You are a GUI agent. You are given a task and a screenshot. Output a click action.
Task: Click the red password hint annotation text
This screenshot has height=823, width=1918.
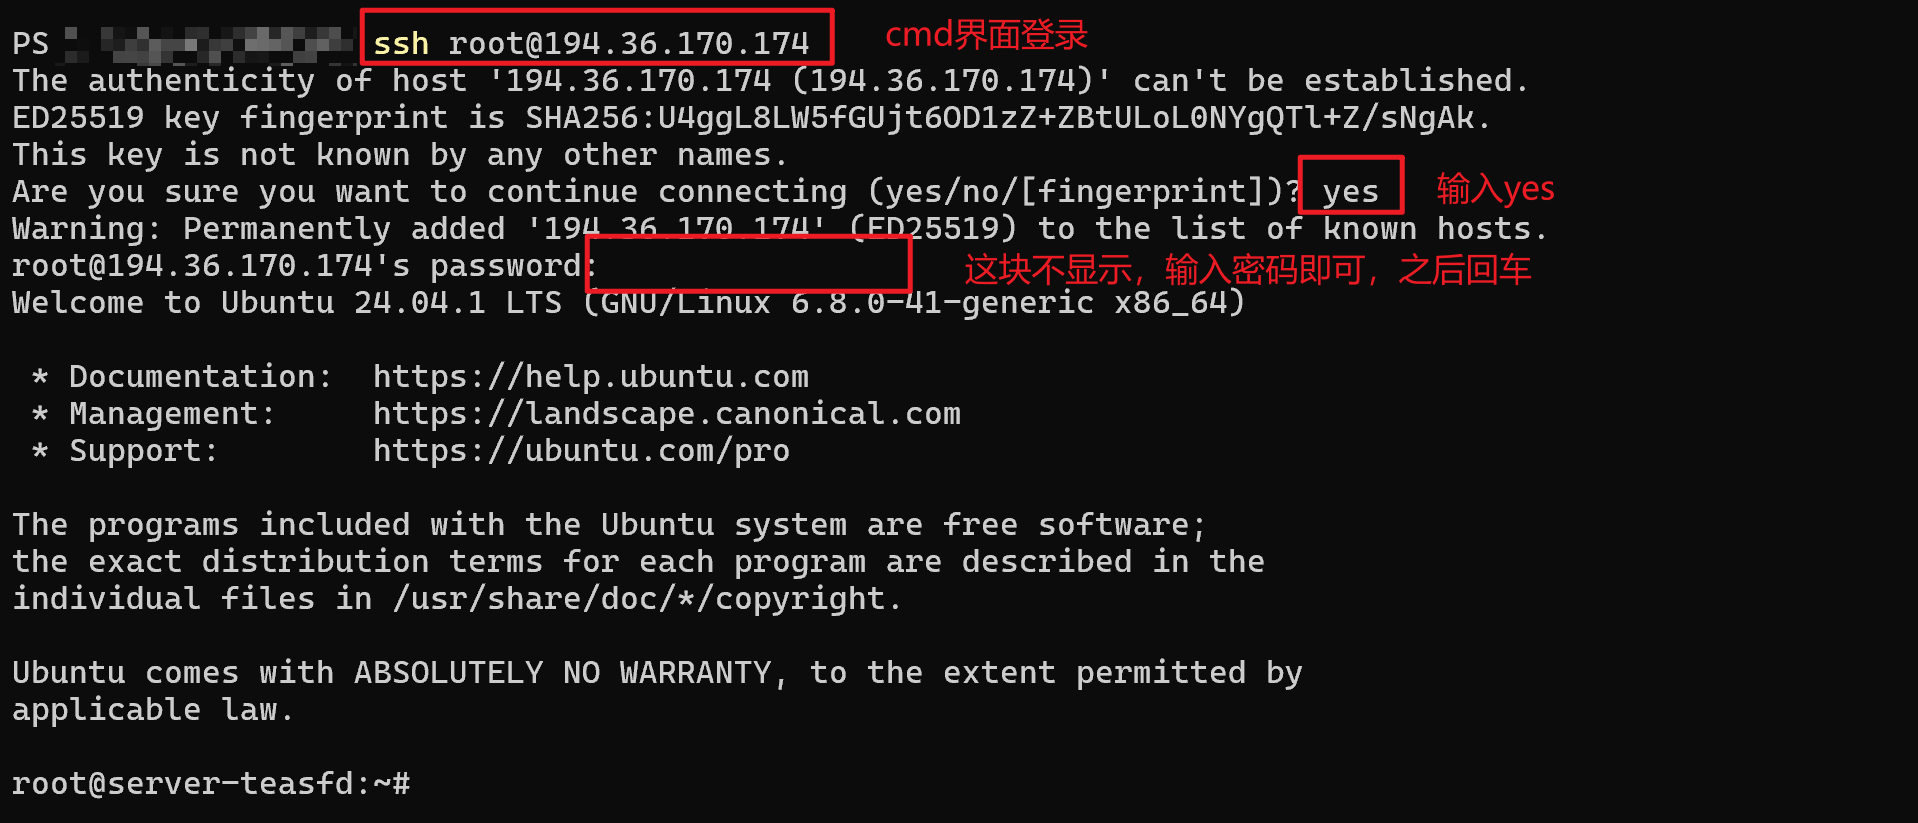1247,270
